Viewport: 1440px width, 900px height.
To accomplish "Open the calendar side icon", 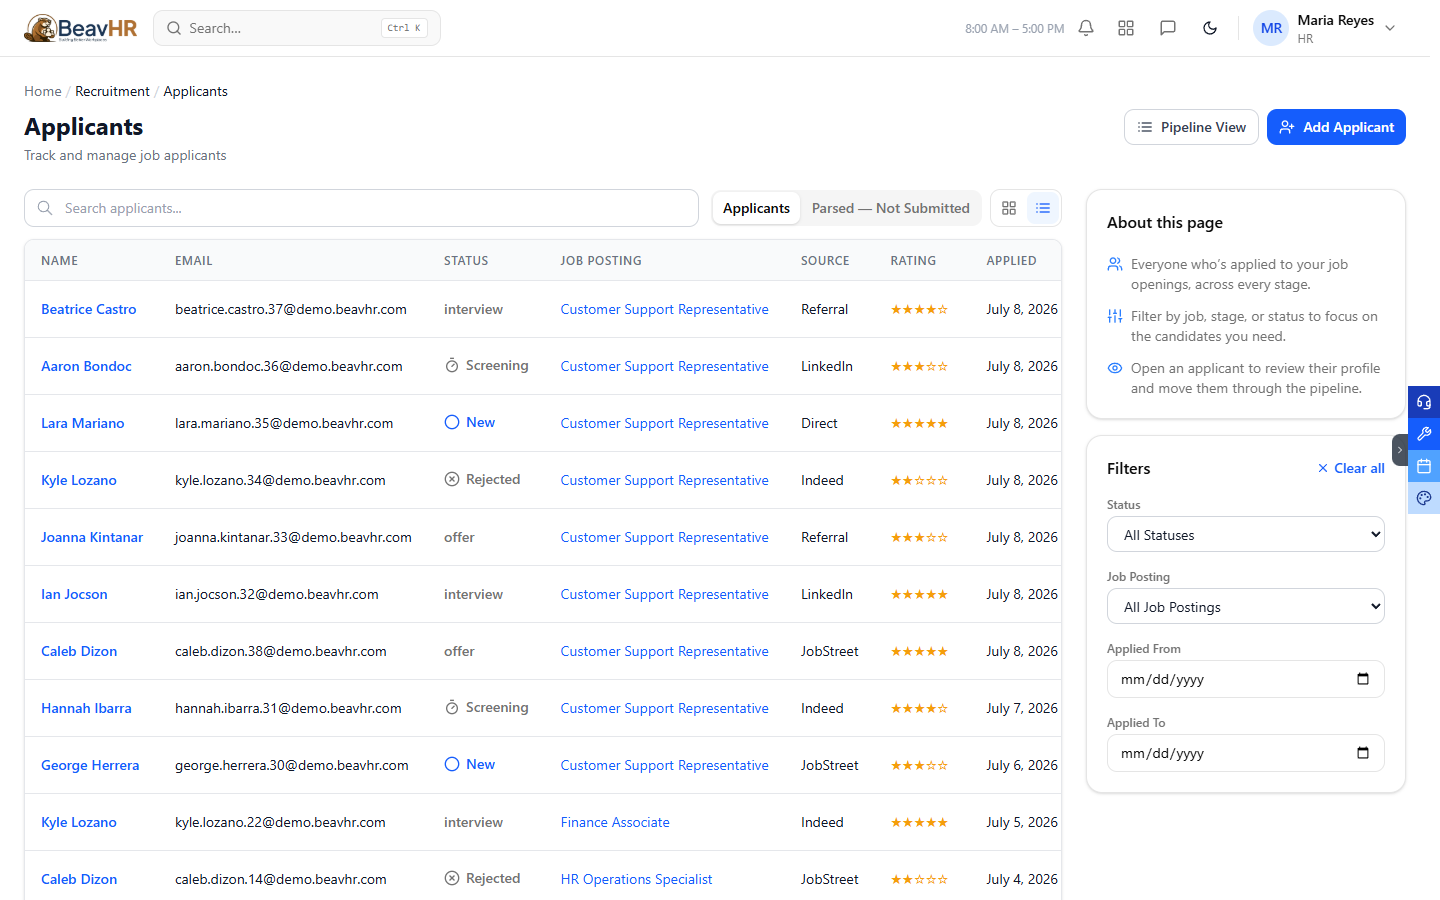I will click(x=1424, y=466).
